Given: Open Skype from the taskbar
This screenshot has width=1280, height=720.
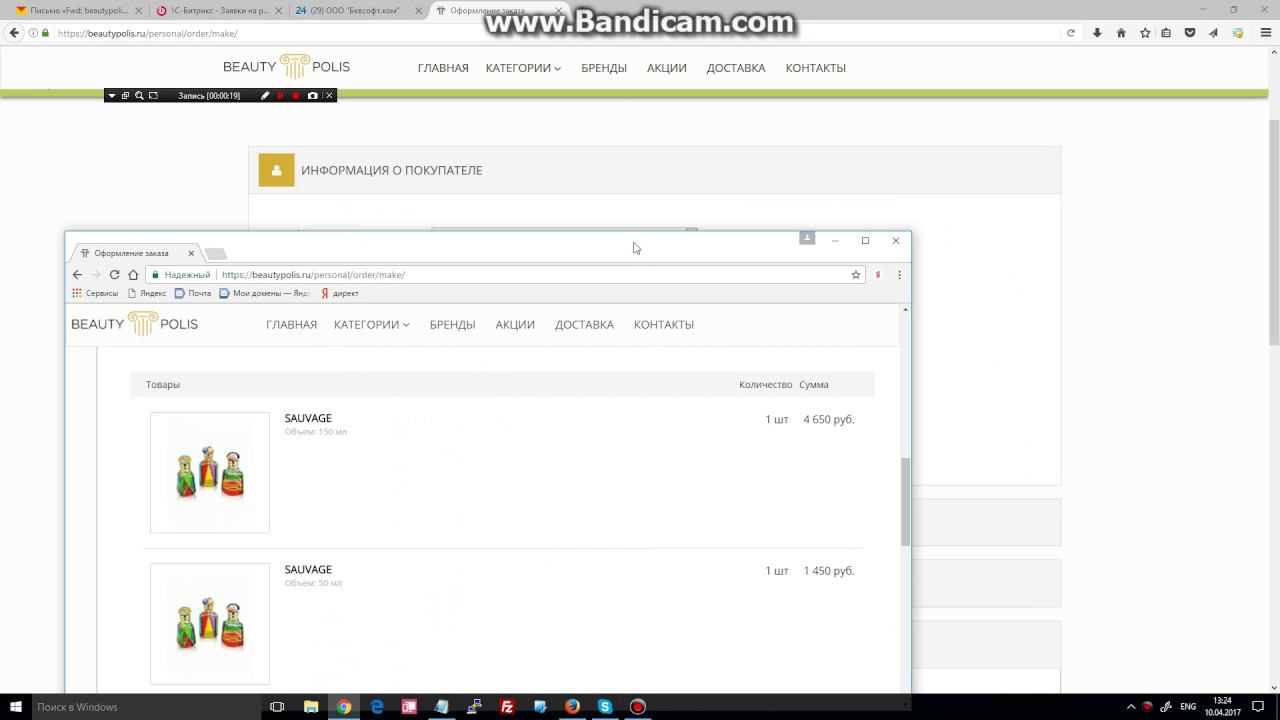Looking at the screenshot, I should [x=605, y=707].
